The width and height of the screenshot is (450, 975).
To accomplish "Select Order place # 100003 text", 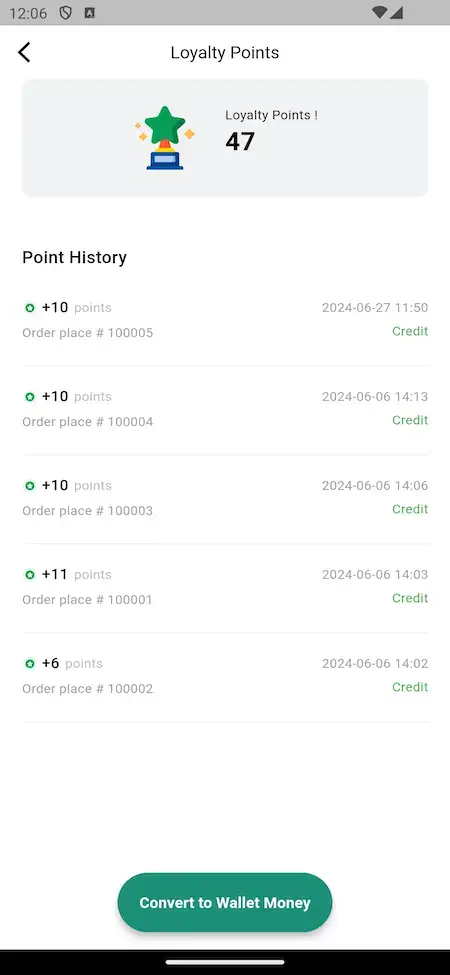I will tap(88, 511).
